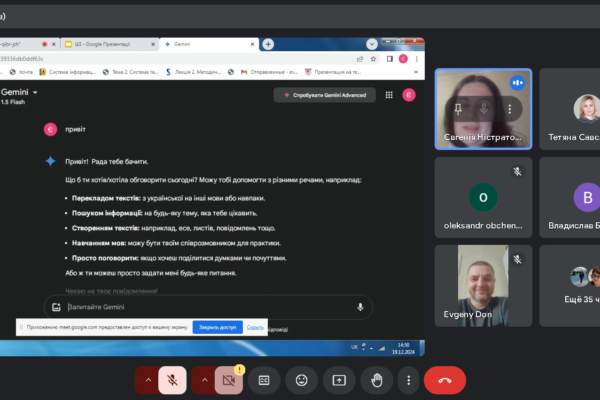The height and width of the screenshot is (400, 600).
Task: Raise hand in the meeting
Action: click(377, 380)
